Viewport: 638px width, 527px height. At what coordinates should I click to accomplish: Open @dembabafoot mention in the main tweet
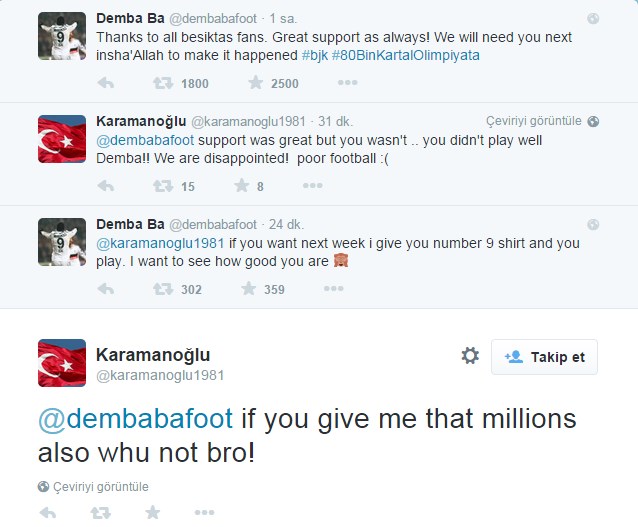(135, 418)
